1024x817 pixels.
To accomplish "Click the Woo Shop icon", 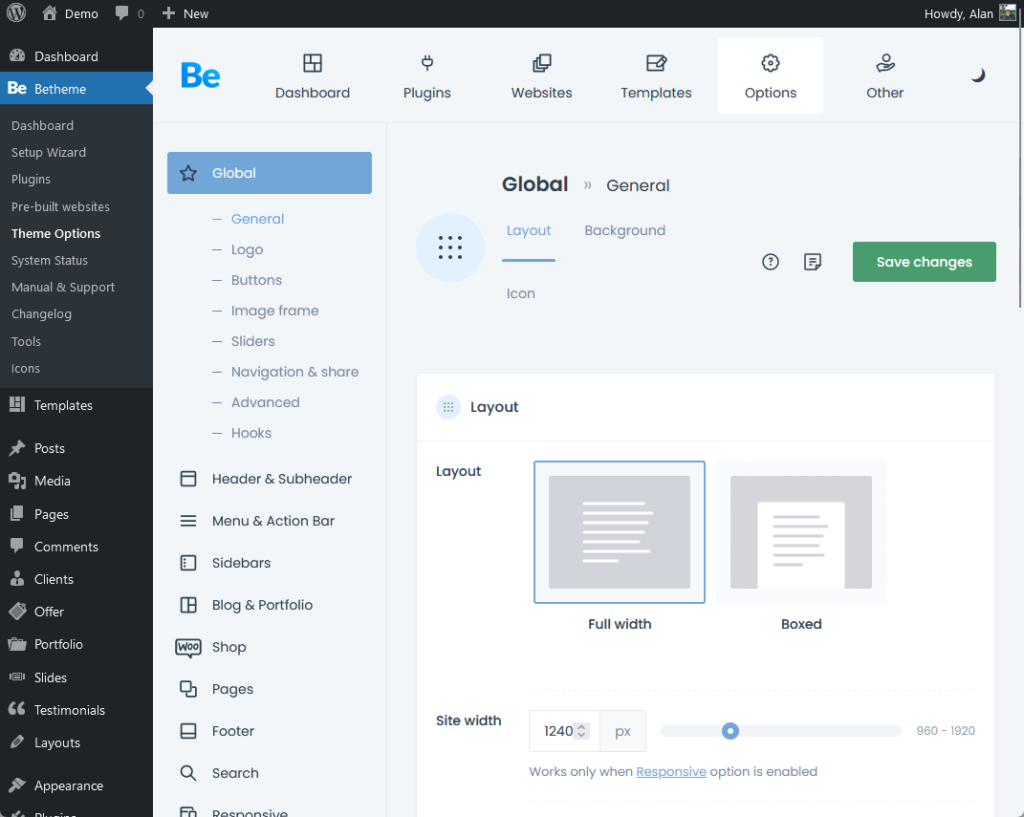I will pyautogui.click(x=188, y=647).
